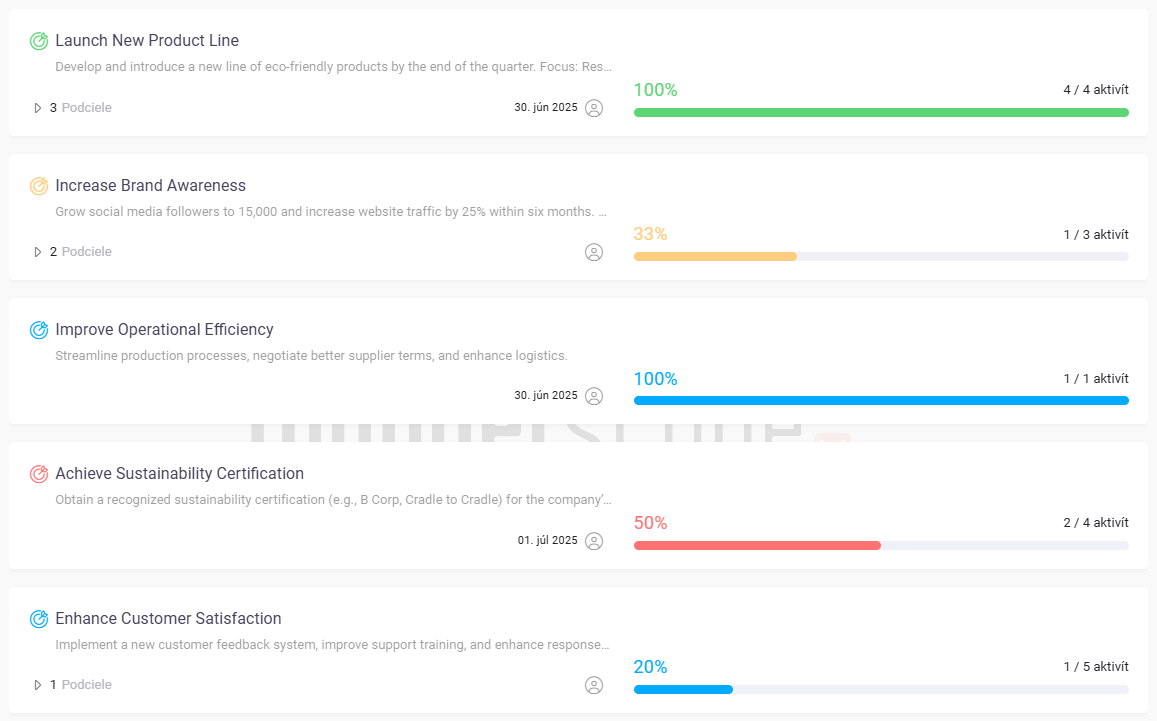Click the green goal icon for Launch New Product Line

[x=39, y=41]
